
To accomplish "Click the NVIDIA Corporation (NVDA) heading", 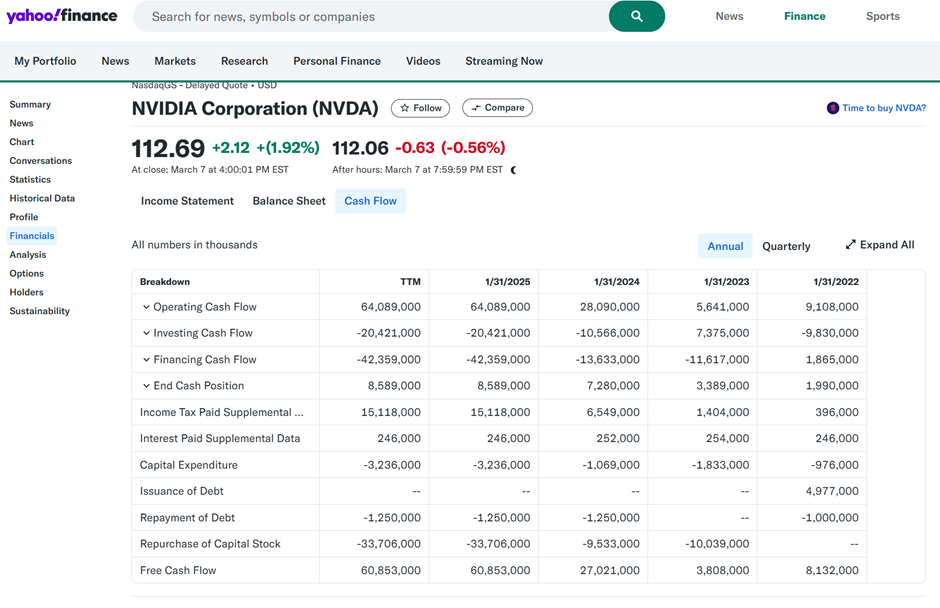I will 255,109.
